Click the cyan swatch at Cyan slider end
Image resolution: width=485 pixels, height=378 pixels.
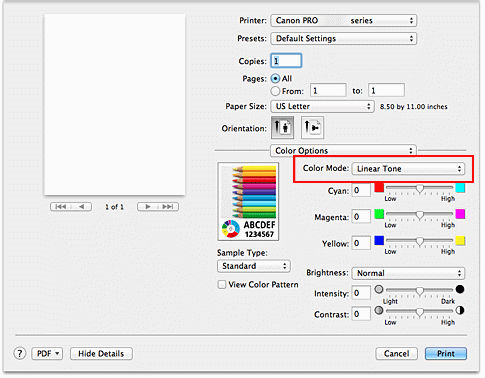click(x=460, y=188)
